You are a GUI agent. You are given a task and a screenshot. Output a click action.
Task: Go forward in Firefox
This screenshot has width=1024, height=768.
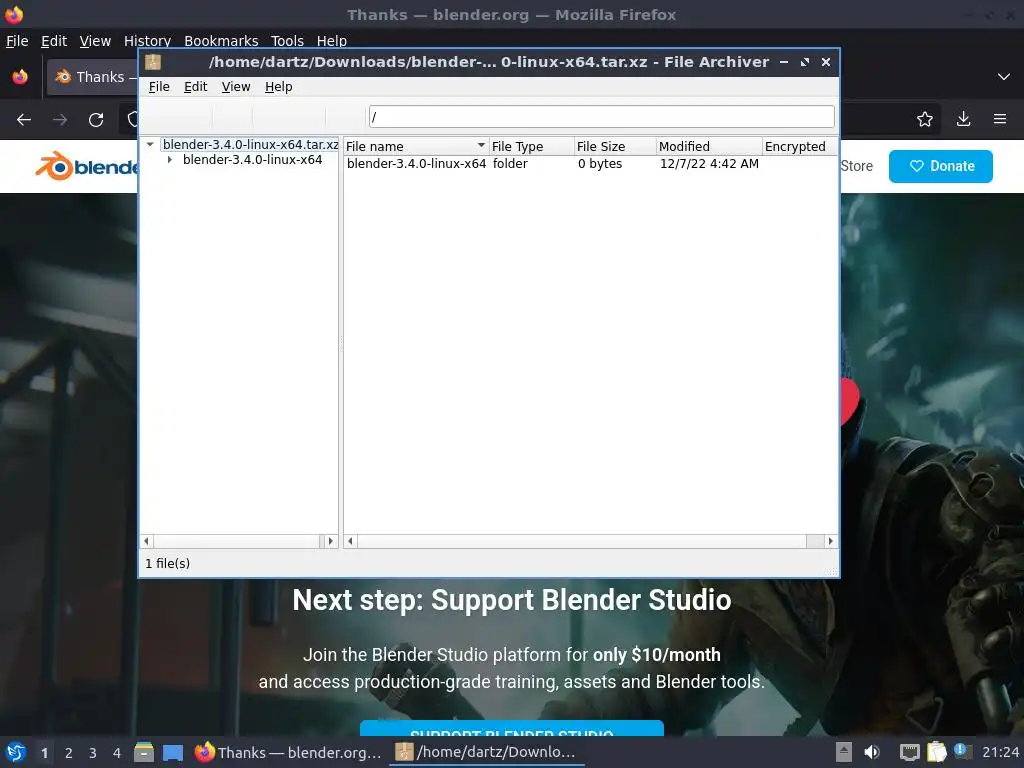(59, 120)
